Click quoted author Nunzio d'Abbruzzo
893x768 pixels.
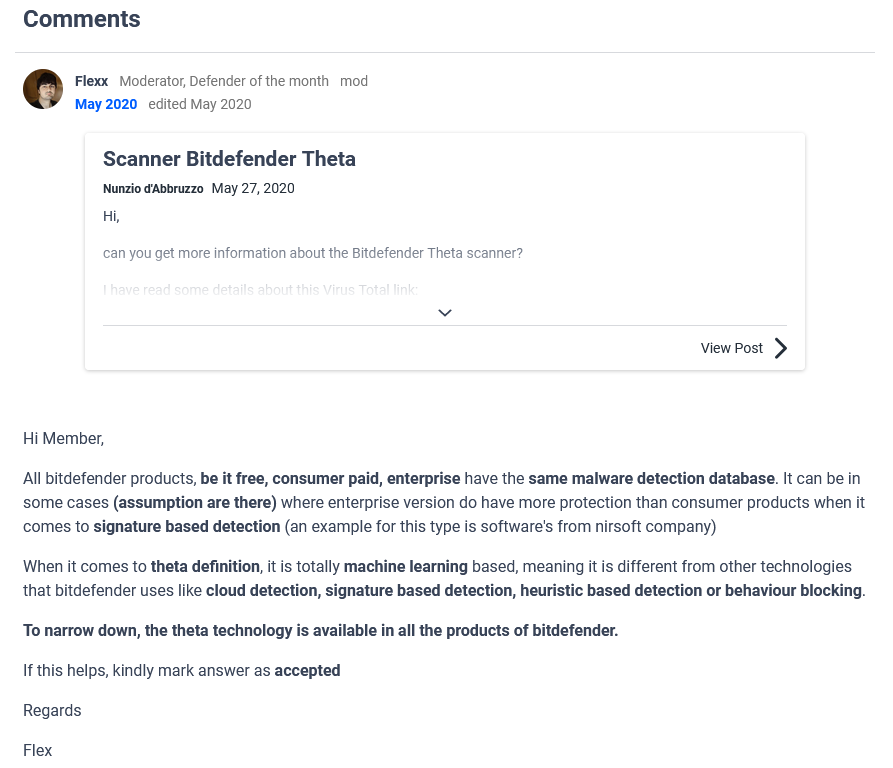(x=153, y=189)
